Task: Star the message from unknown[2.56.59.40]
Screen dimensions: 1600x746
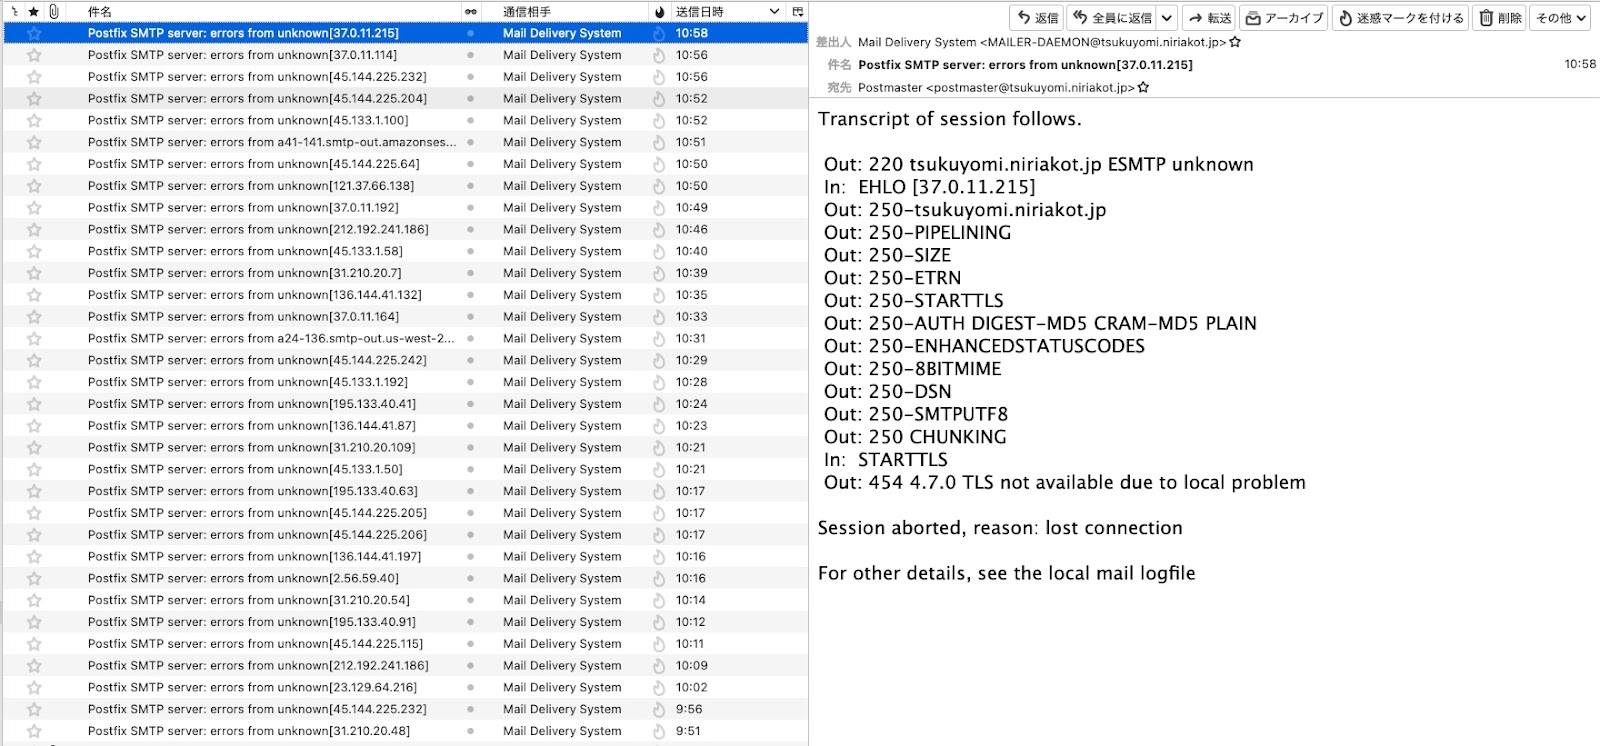Action: 34,579
